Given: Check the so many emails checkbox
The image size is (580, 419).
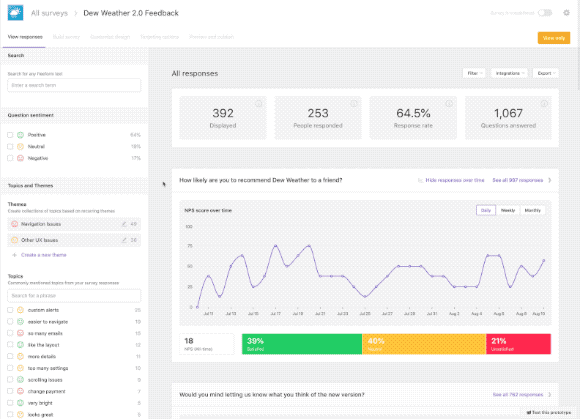Looking at the screenshot, I should (x=10, y=333).
